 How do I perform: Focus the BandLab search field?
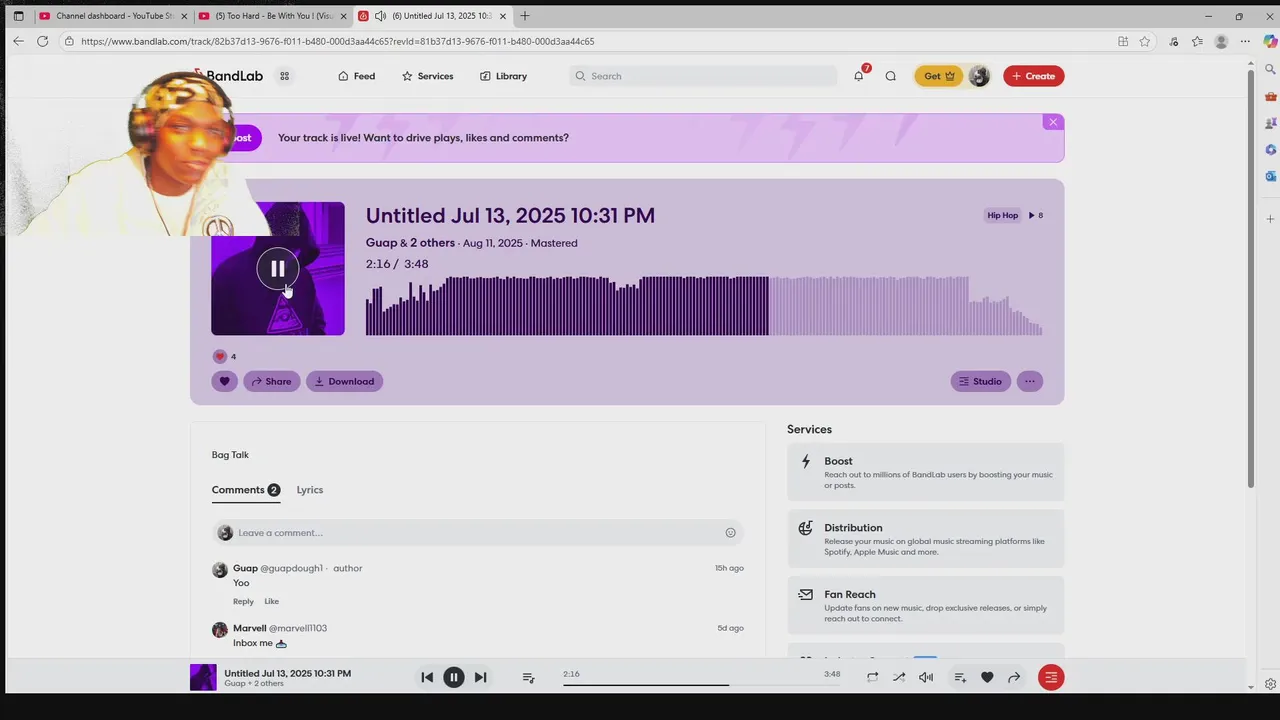coord(703,76)
